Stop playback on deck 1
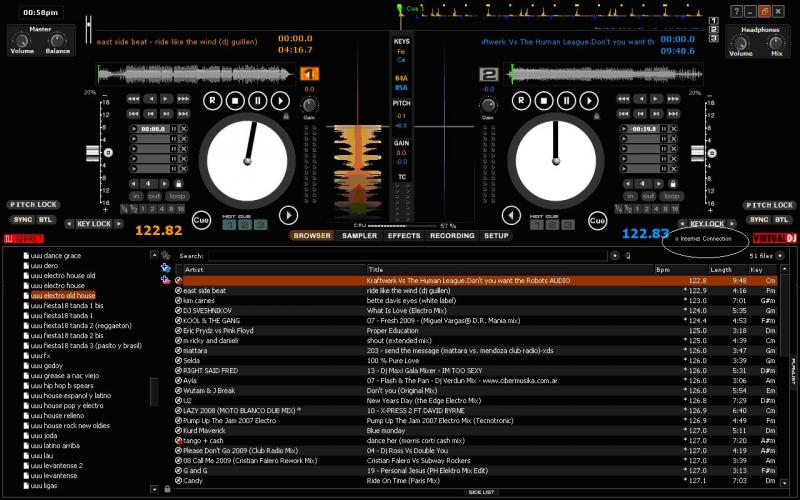This screenshot has height=500, width=800. click(x=235, y=101)
